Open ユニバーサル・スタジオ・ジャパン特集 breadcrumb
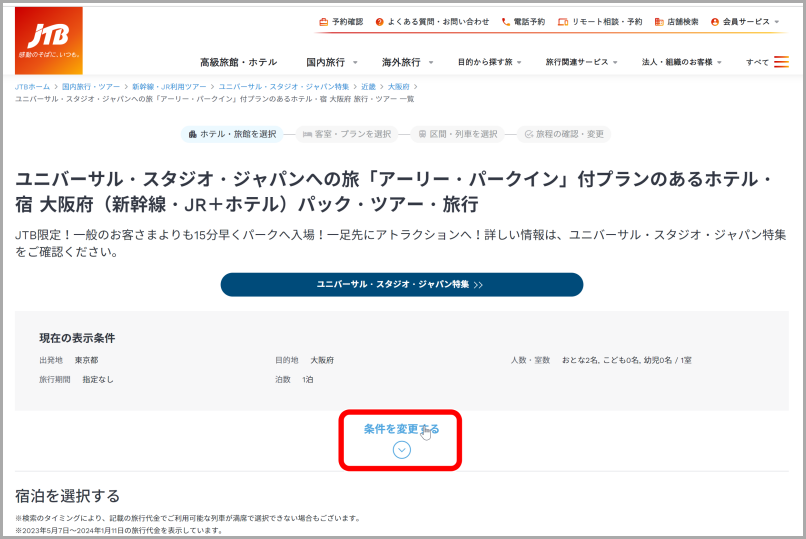Viewport: 806px width, 539px height. pyautogui.click(x=284, y=86)
